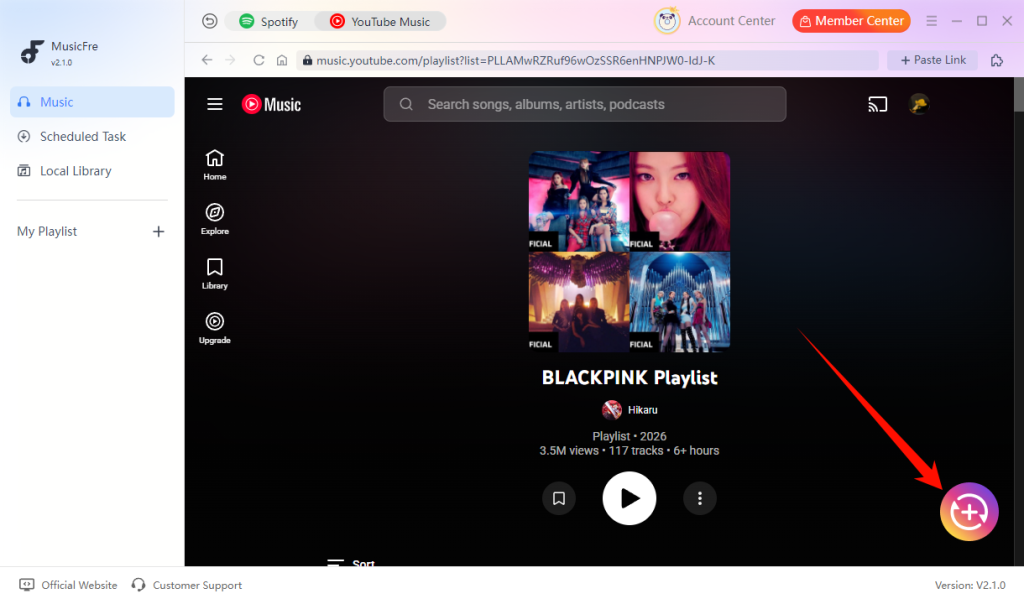Image resolution: width=1024 pixels, height=604 pixels.
Task: Click the gradient add-to-download circular button
Action: (969, 512)
